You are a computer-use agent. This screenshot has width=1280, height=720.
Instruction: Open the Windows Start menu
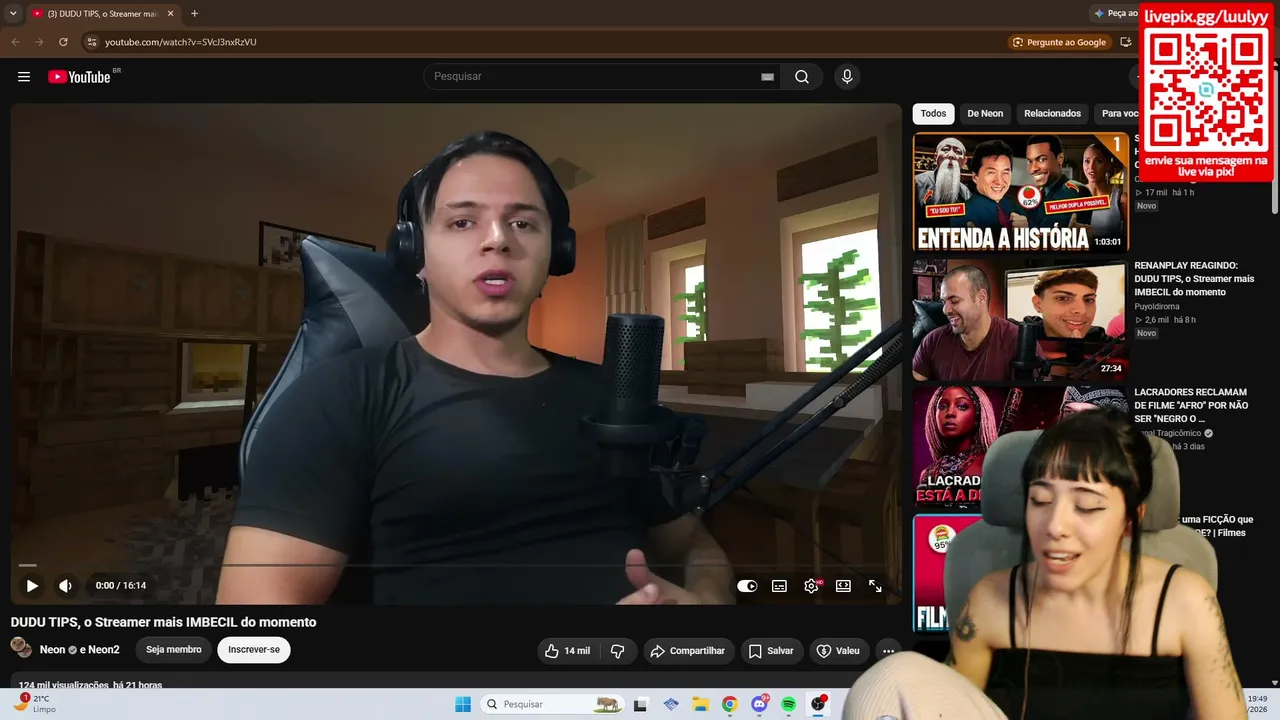(463, 704)
